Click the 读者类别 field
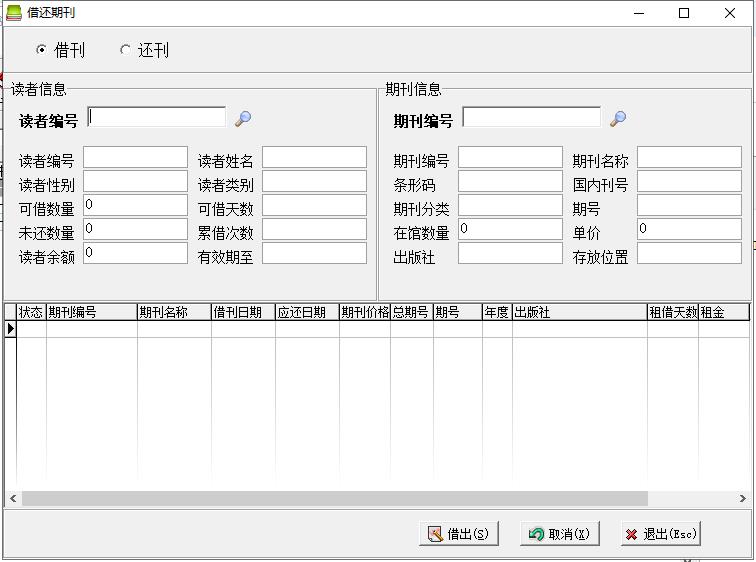The width and height of the screenshot is (756, 562). click(314, 182)
